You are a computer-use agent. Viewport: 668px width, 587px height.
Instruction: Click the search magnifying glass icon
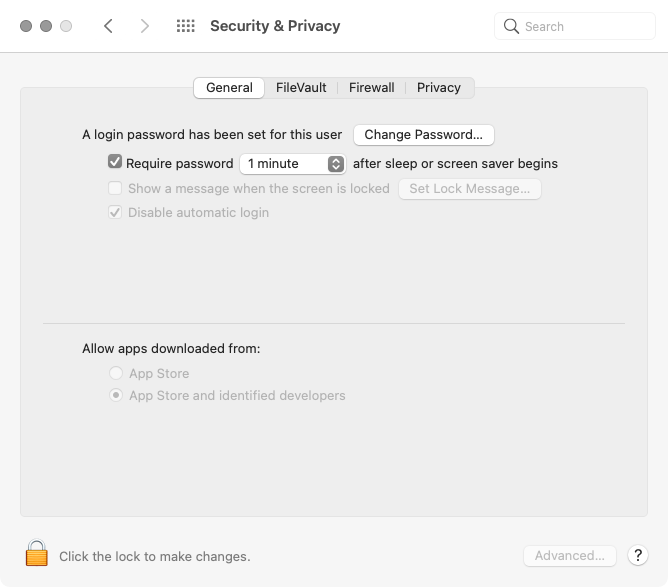coord(511,26)
